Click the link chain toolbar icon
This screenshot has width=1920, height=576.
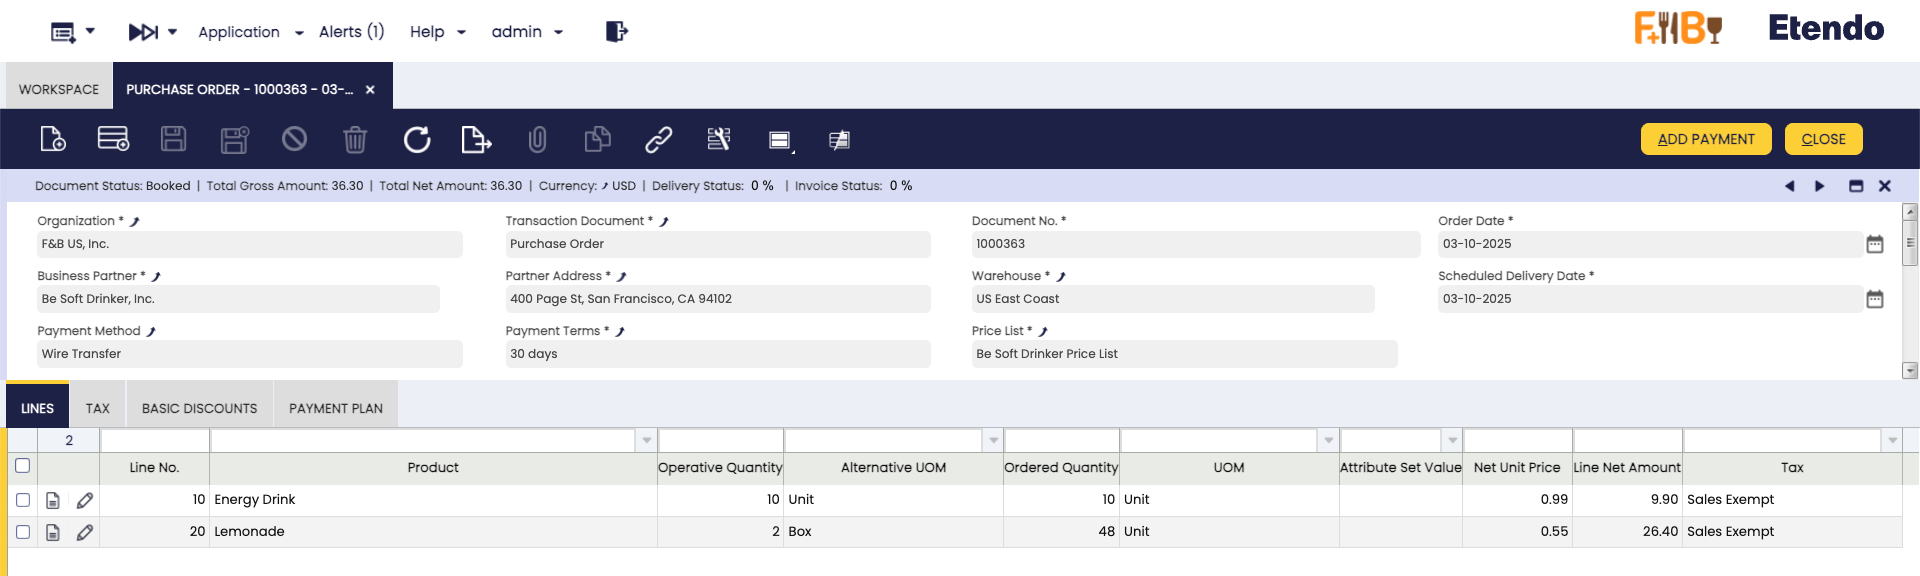(x=658, y=139)
